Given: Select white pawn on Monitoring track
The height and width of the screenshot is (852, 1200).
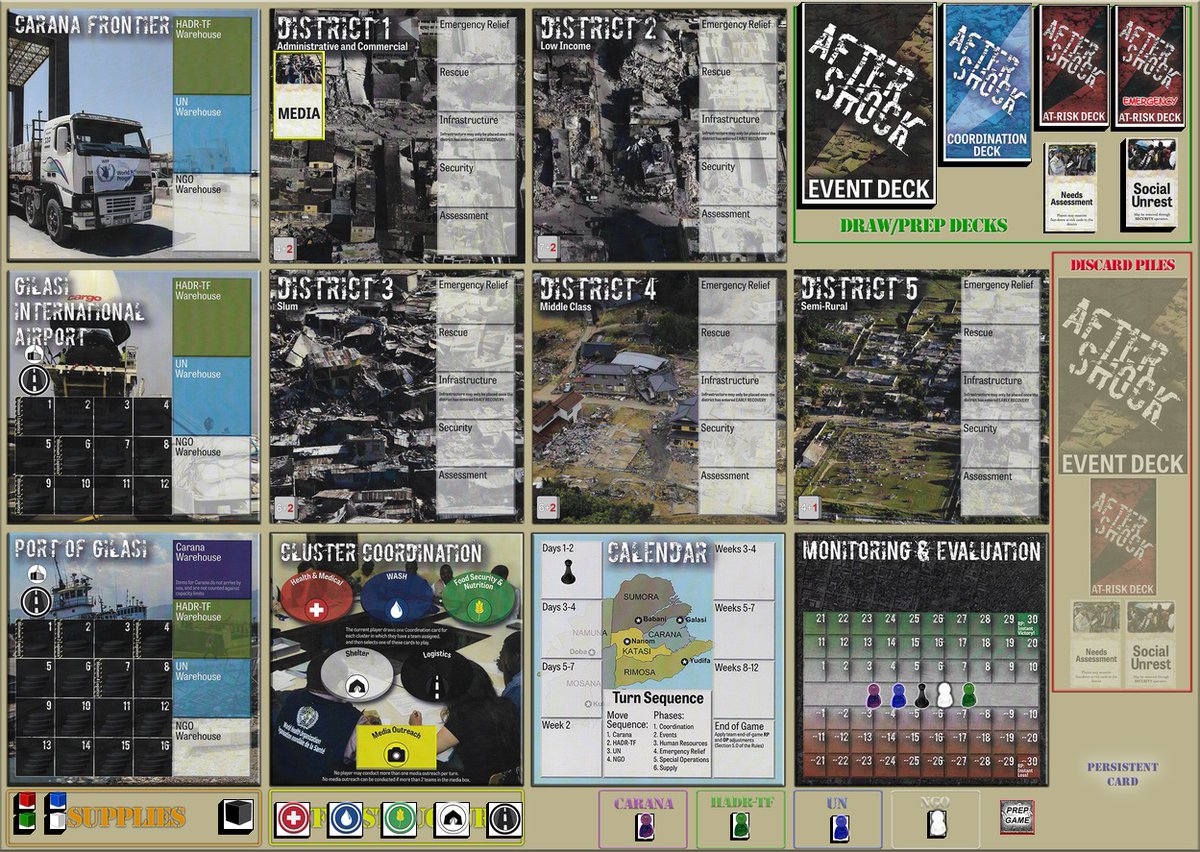Looking at the screenshot, I should point(945,693).
